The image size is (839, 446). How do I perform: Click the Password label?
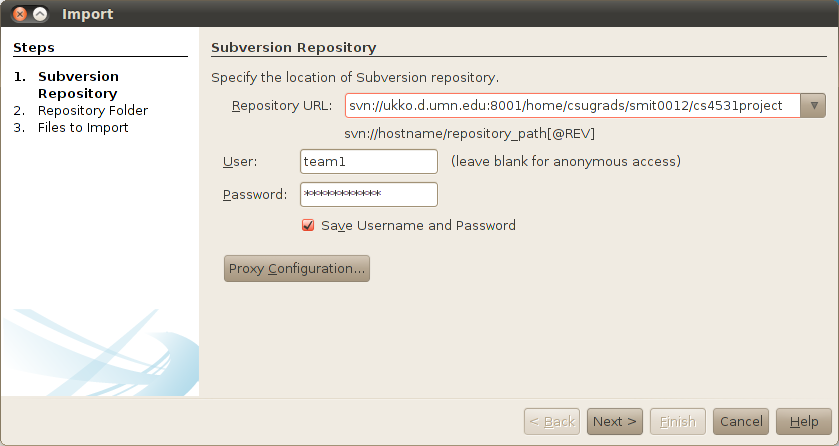click(x=255, y=195)
